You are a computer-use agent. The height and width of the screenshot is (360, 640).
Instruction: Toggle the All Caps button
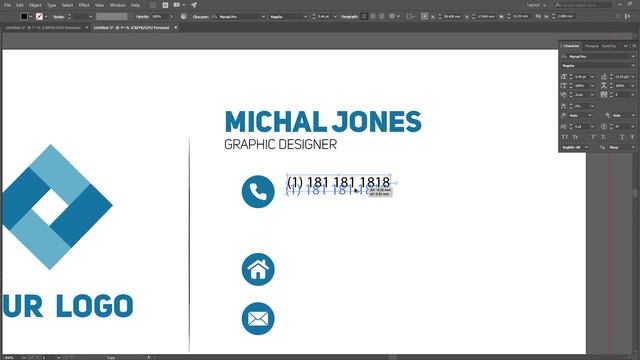point(565,137)
